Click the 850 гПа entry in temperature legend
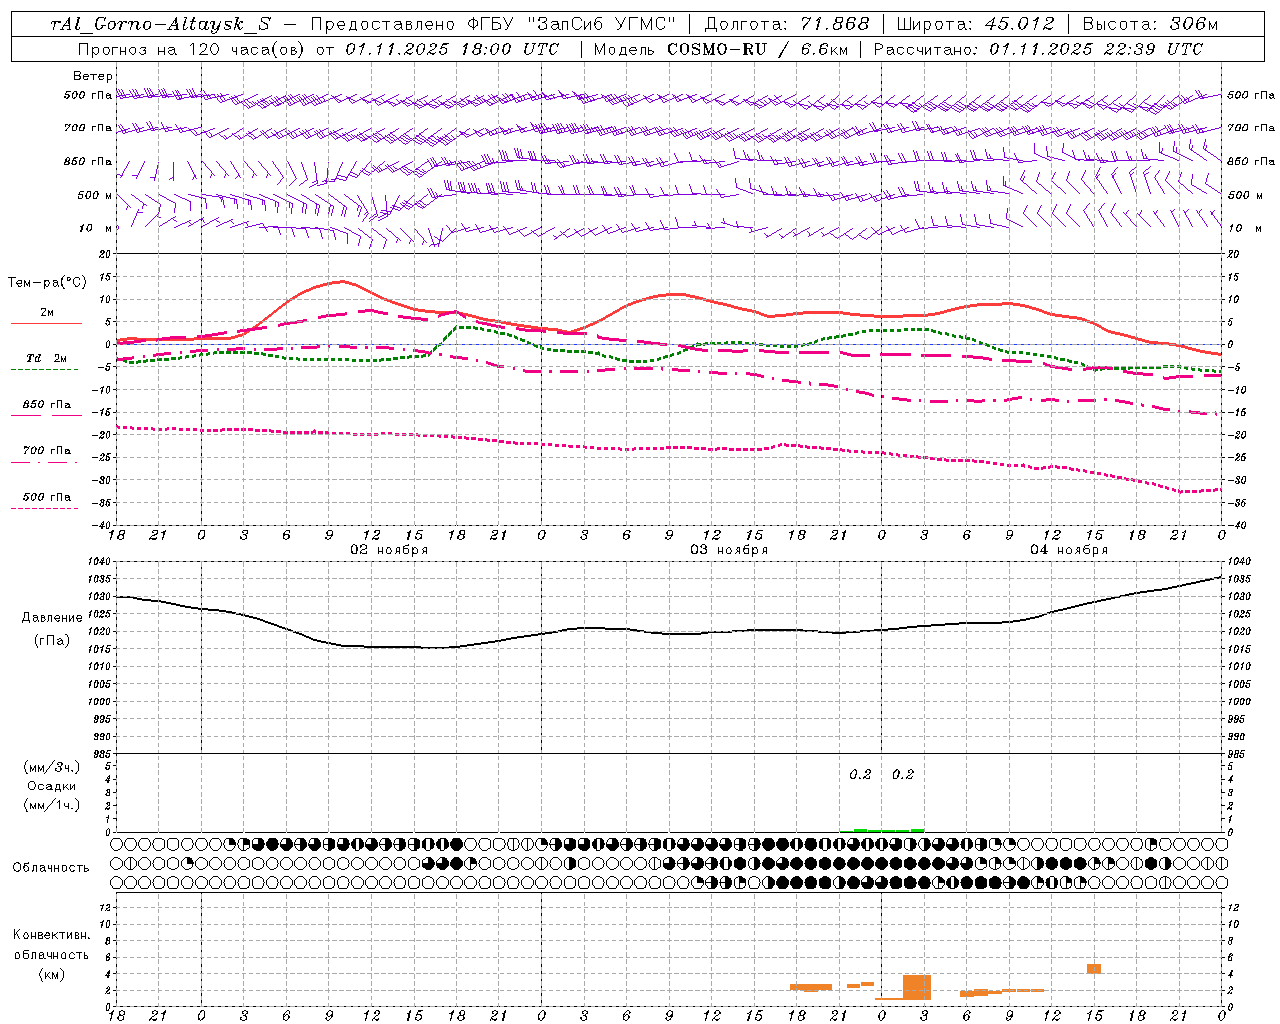Screen dimensions: 1280x1024 coord(46,405)
